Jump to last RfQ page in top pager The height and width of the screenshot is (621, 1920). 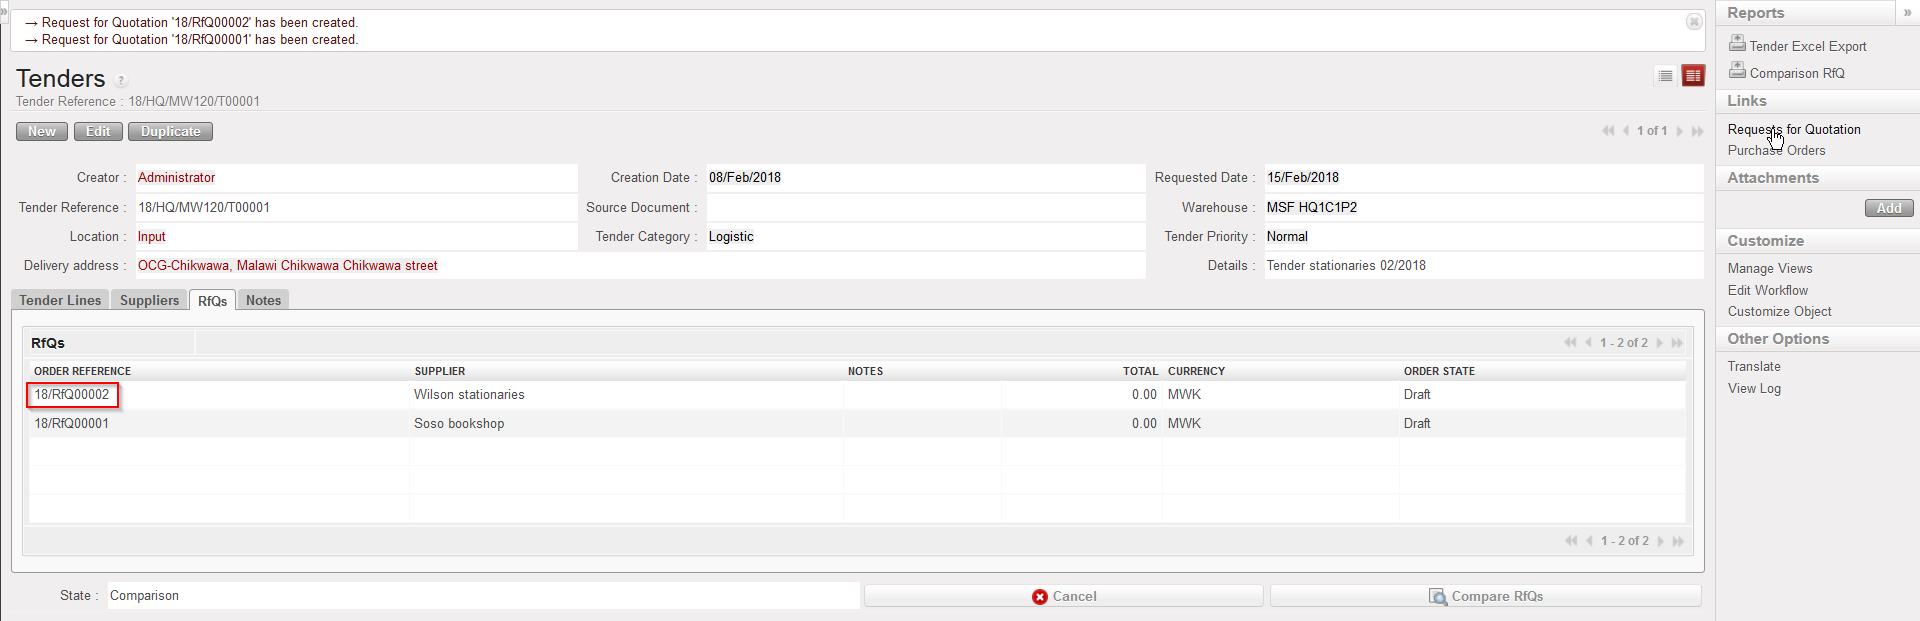pyautogui.click(x=1678, y=343)
